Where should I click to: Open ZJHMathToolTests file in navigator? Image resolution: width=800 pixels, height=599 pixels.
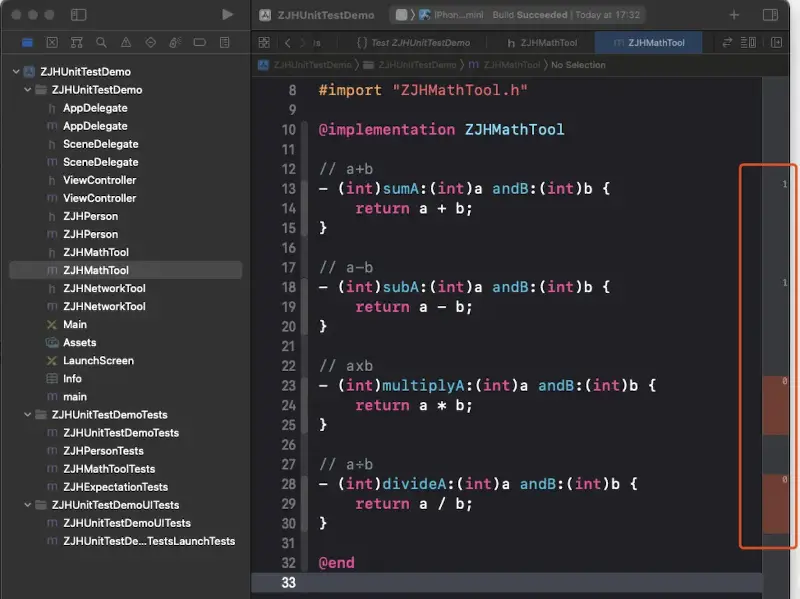point(109,468)
